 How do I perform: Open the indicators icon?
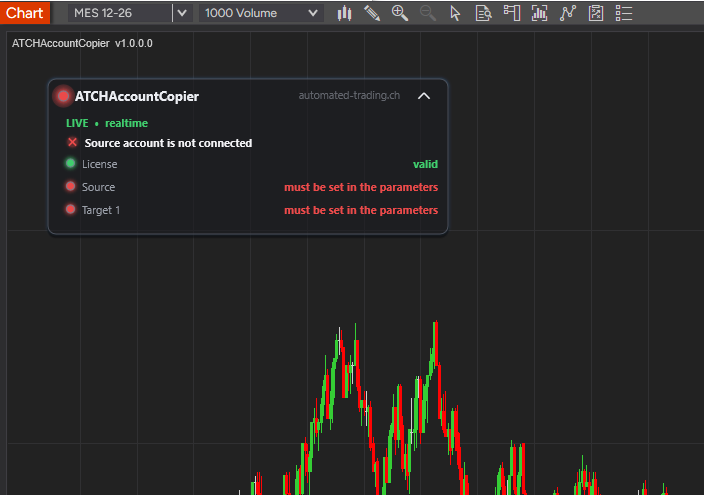[539, 13]
